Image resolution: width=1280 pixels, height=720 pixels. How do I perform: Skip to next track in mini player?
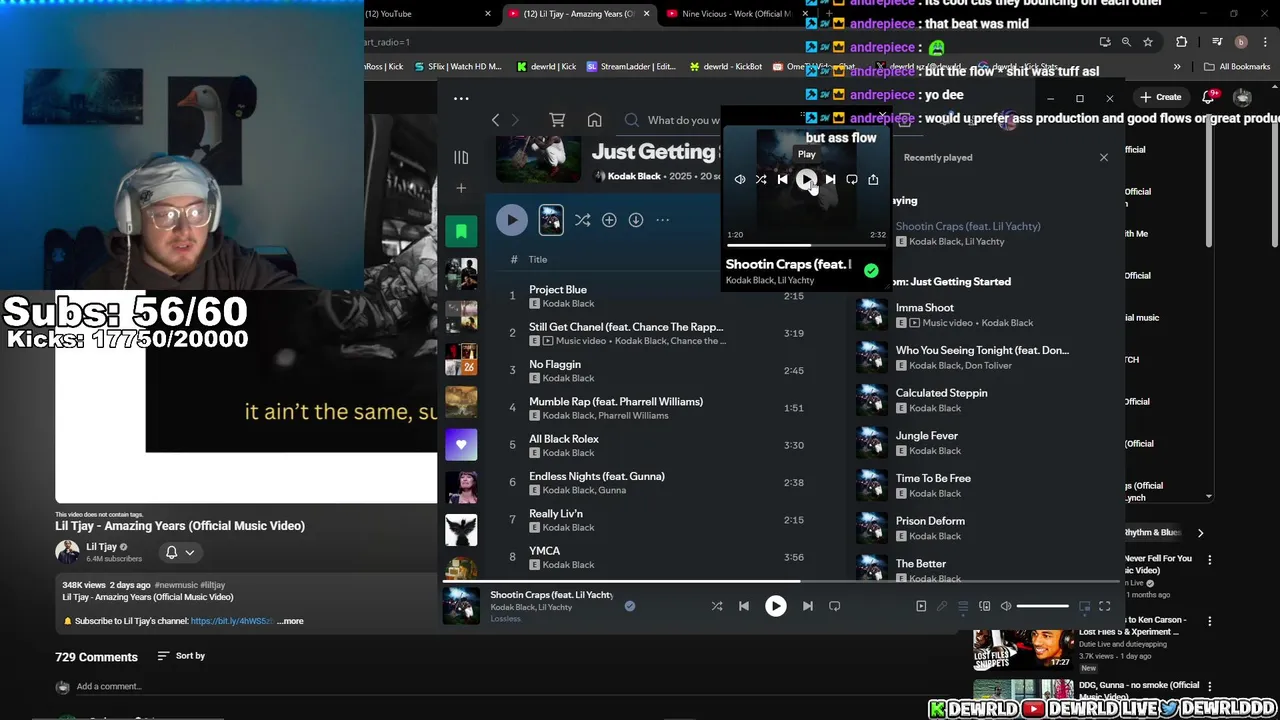(x=830, y=180)
